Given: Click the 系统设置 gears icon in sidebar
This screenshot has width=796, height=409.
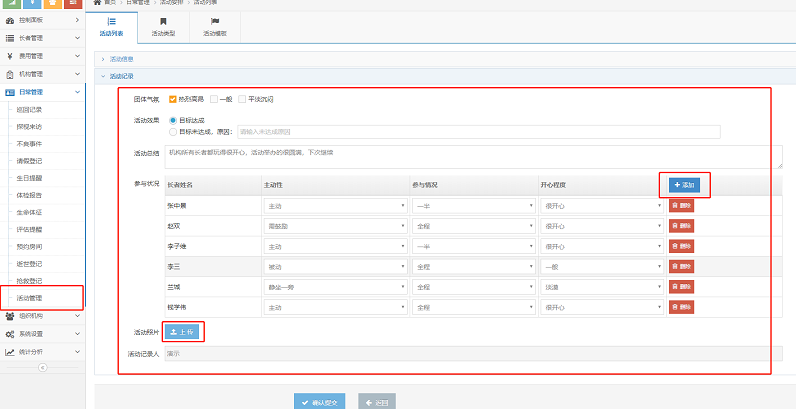Looking at the screenshot, I should pyautogui.click(x=10, y=333).
